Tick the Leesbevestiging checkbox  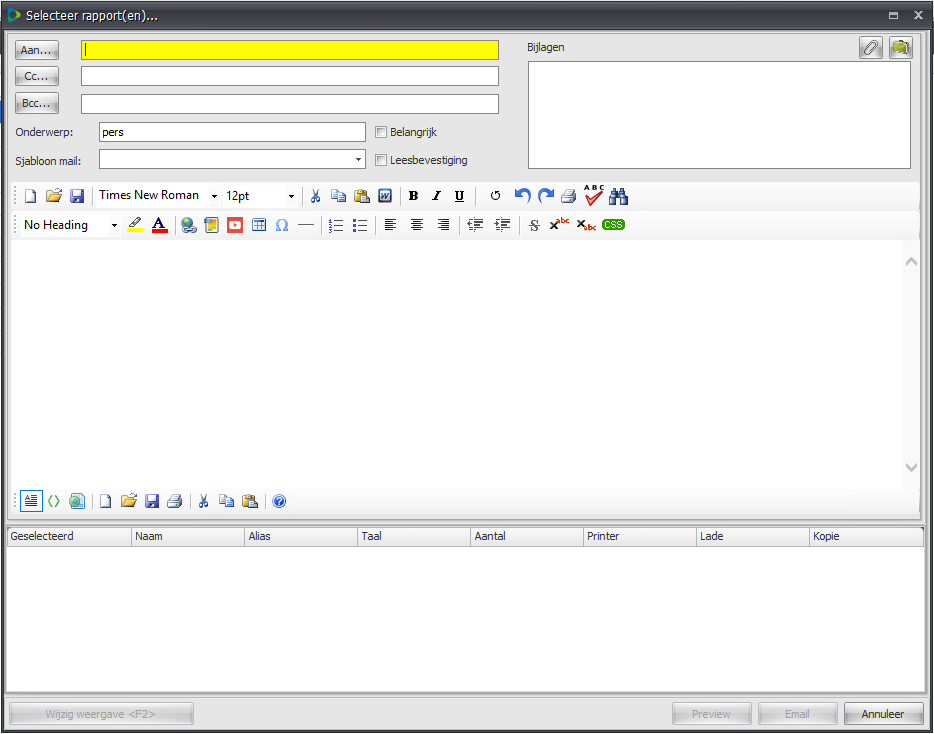tap(381, 160)
